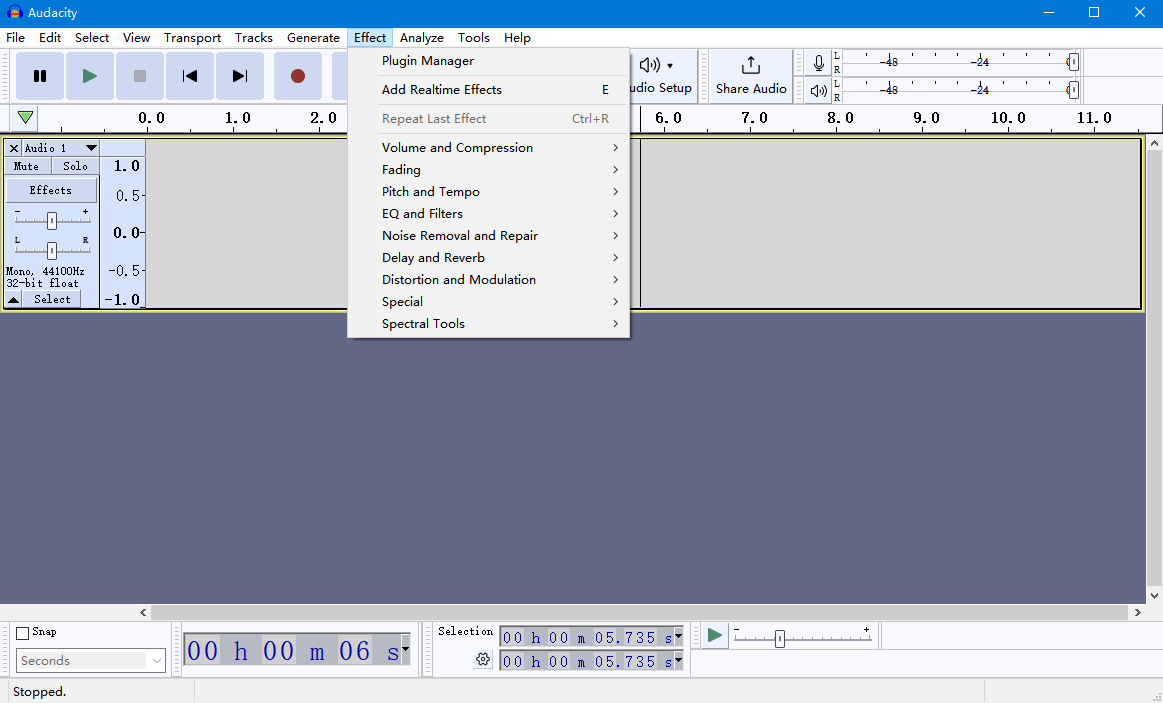Expand the Volume and Compression submenu

(x=489, y=148)
